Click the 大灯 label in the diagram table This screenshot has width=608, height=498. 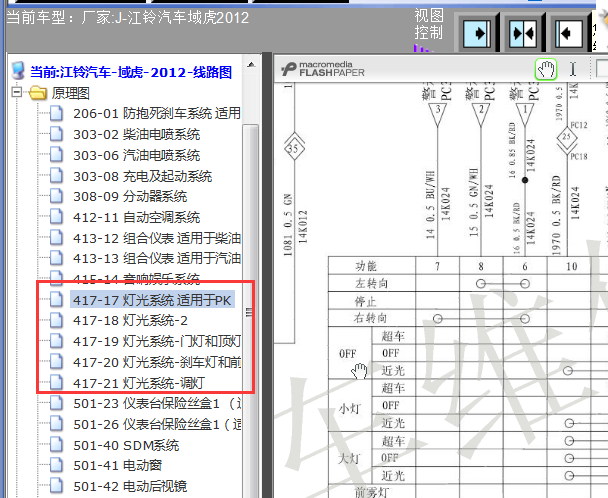pyautogui.click(x=349, y=459)
